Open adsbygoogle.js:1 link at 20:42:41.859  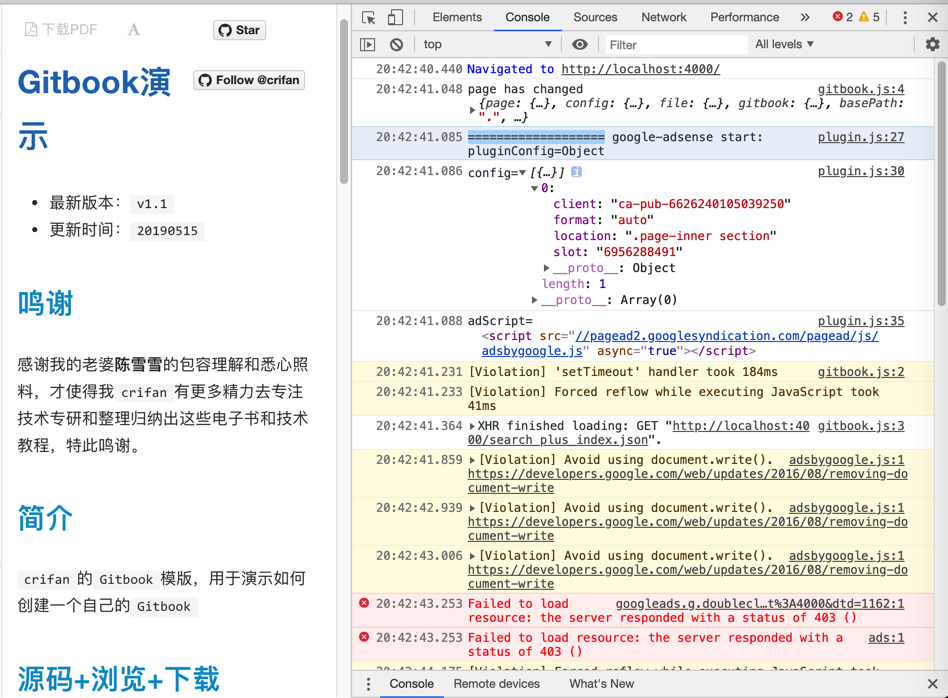point(846,460)
